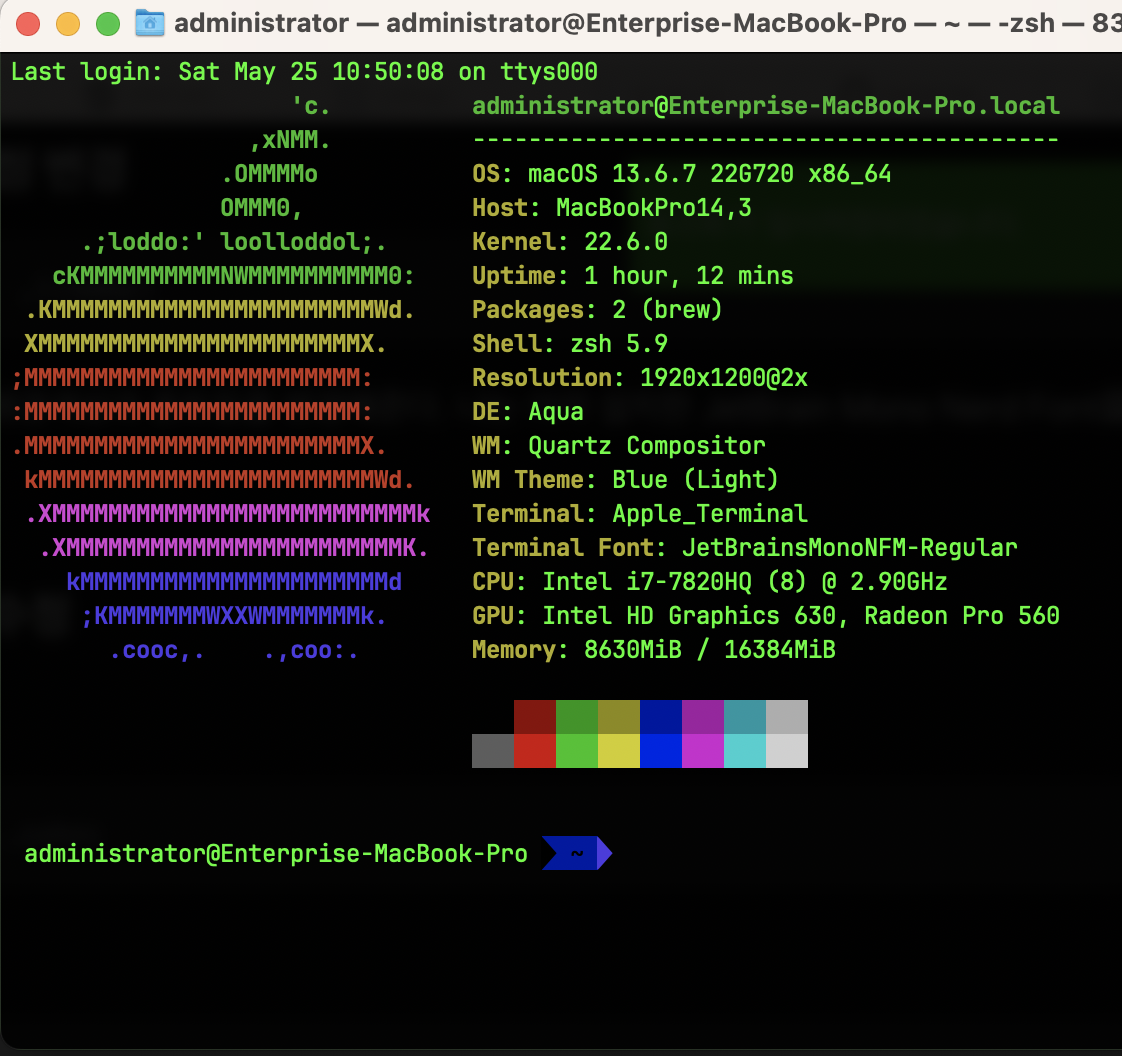Click the dark gray color block, bottom row
The image size is (1122, 1056).
[x=493, y=751]
